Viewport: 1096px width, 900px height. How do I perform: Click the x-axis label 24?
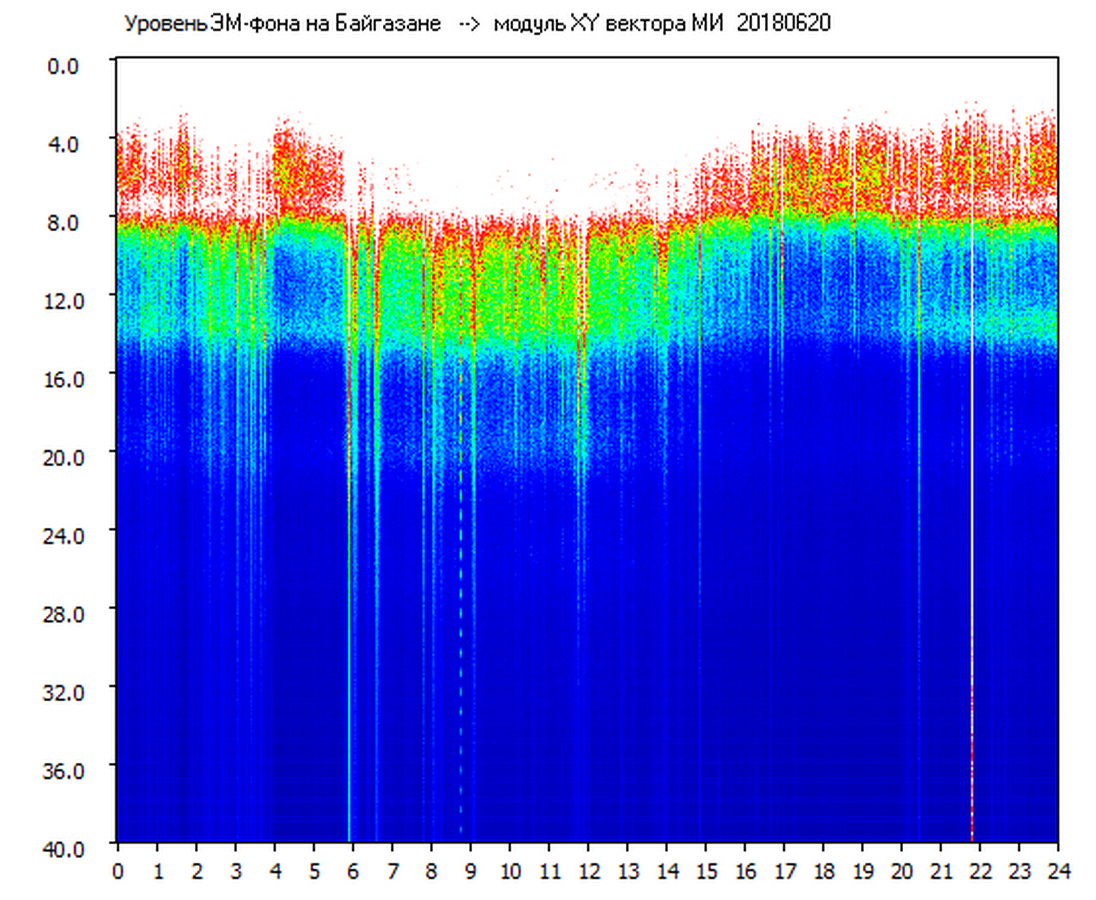coord(1057,870)
